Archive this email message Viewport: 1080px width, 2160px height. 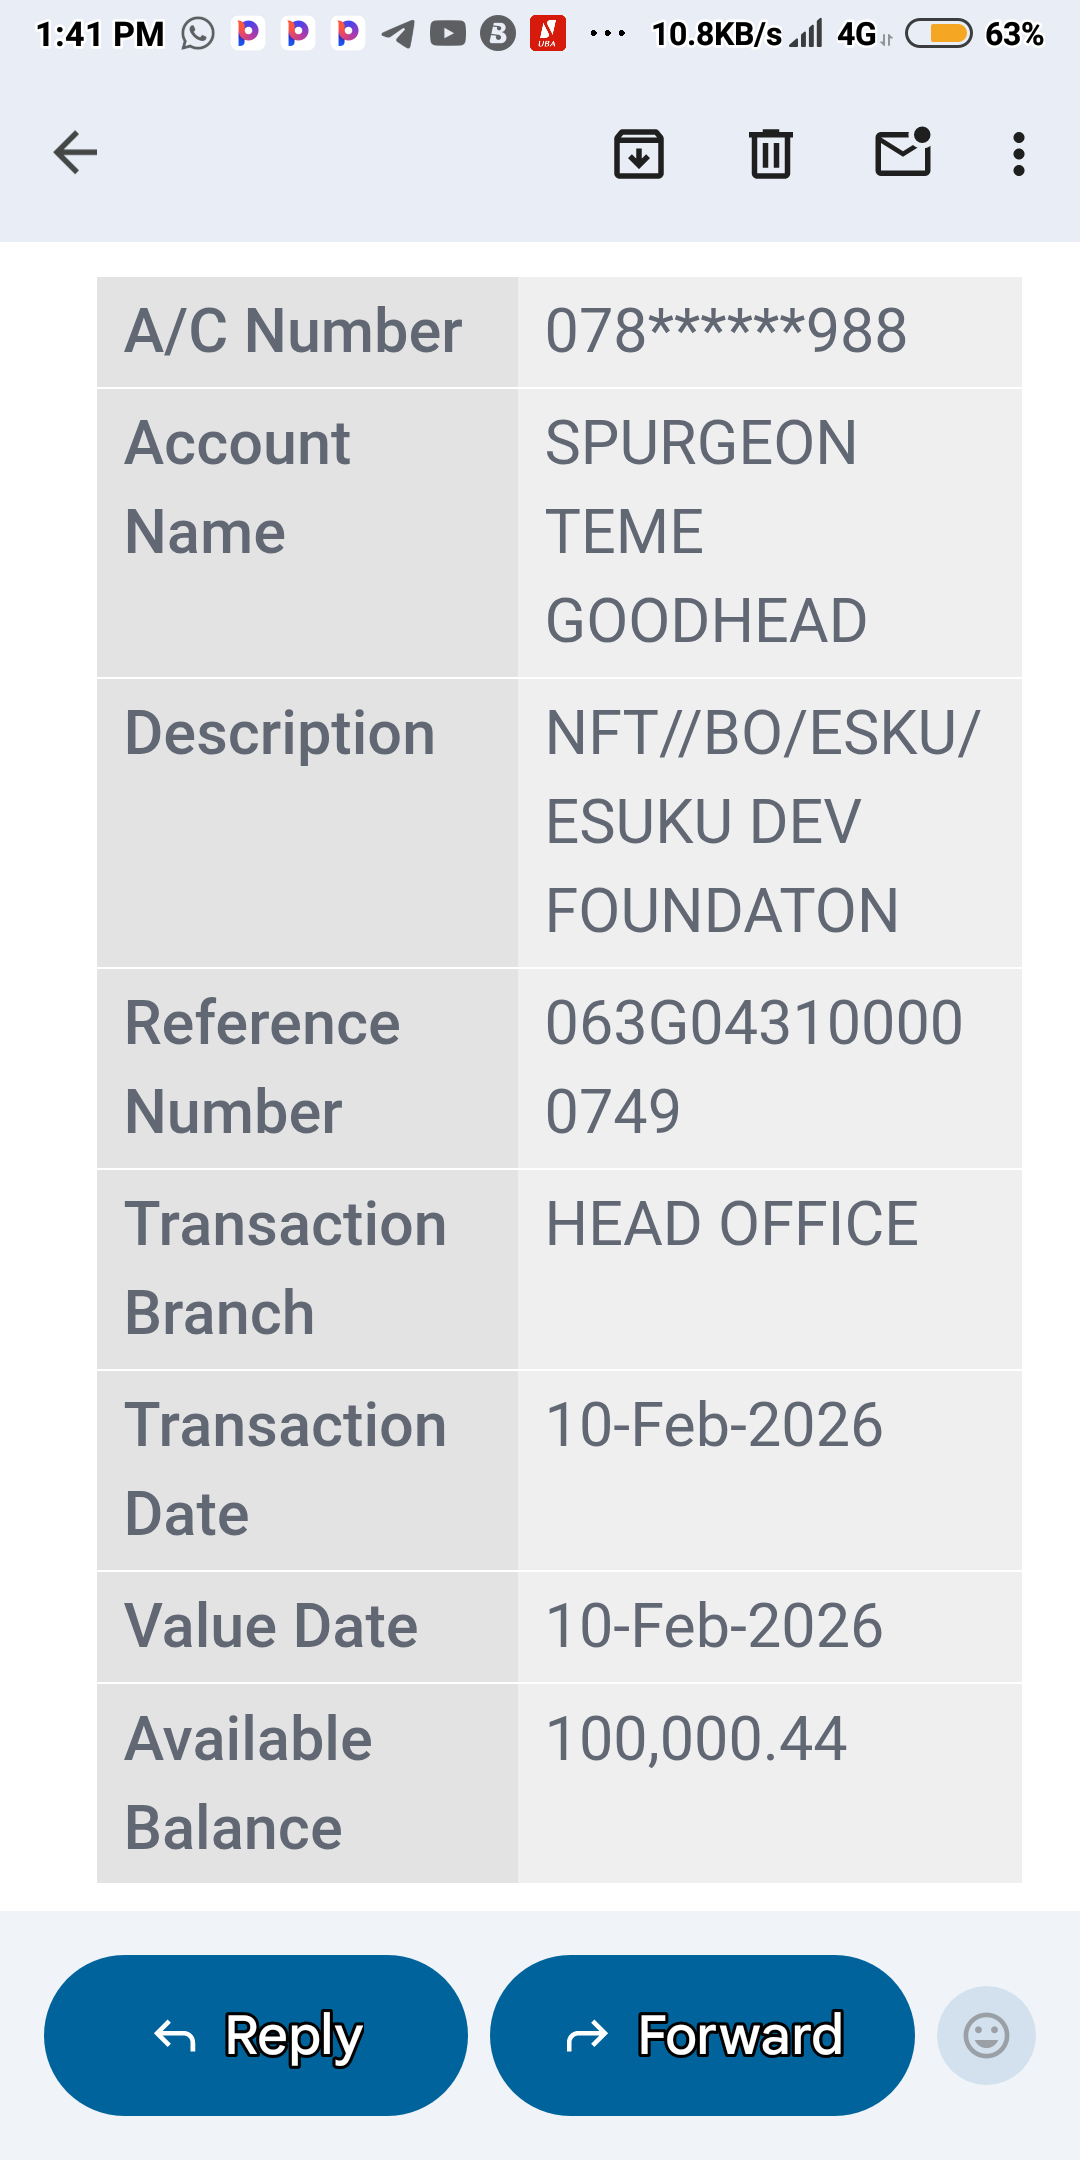[x=639, y=154]
